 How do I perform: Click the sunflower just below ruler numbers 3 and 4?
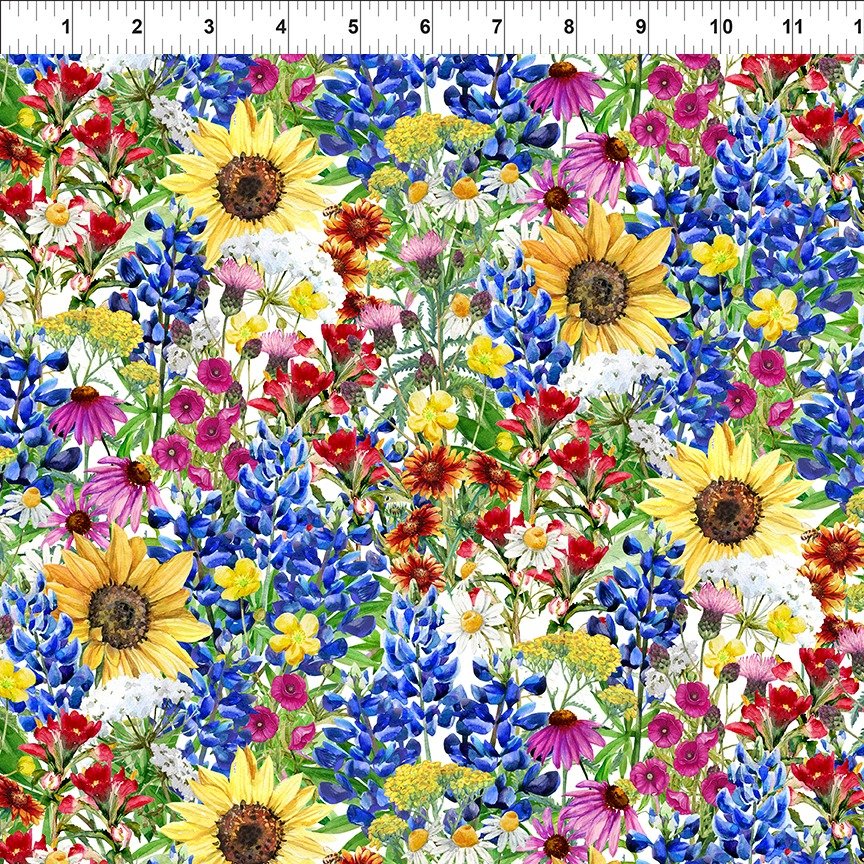click(250, 187)
